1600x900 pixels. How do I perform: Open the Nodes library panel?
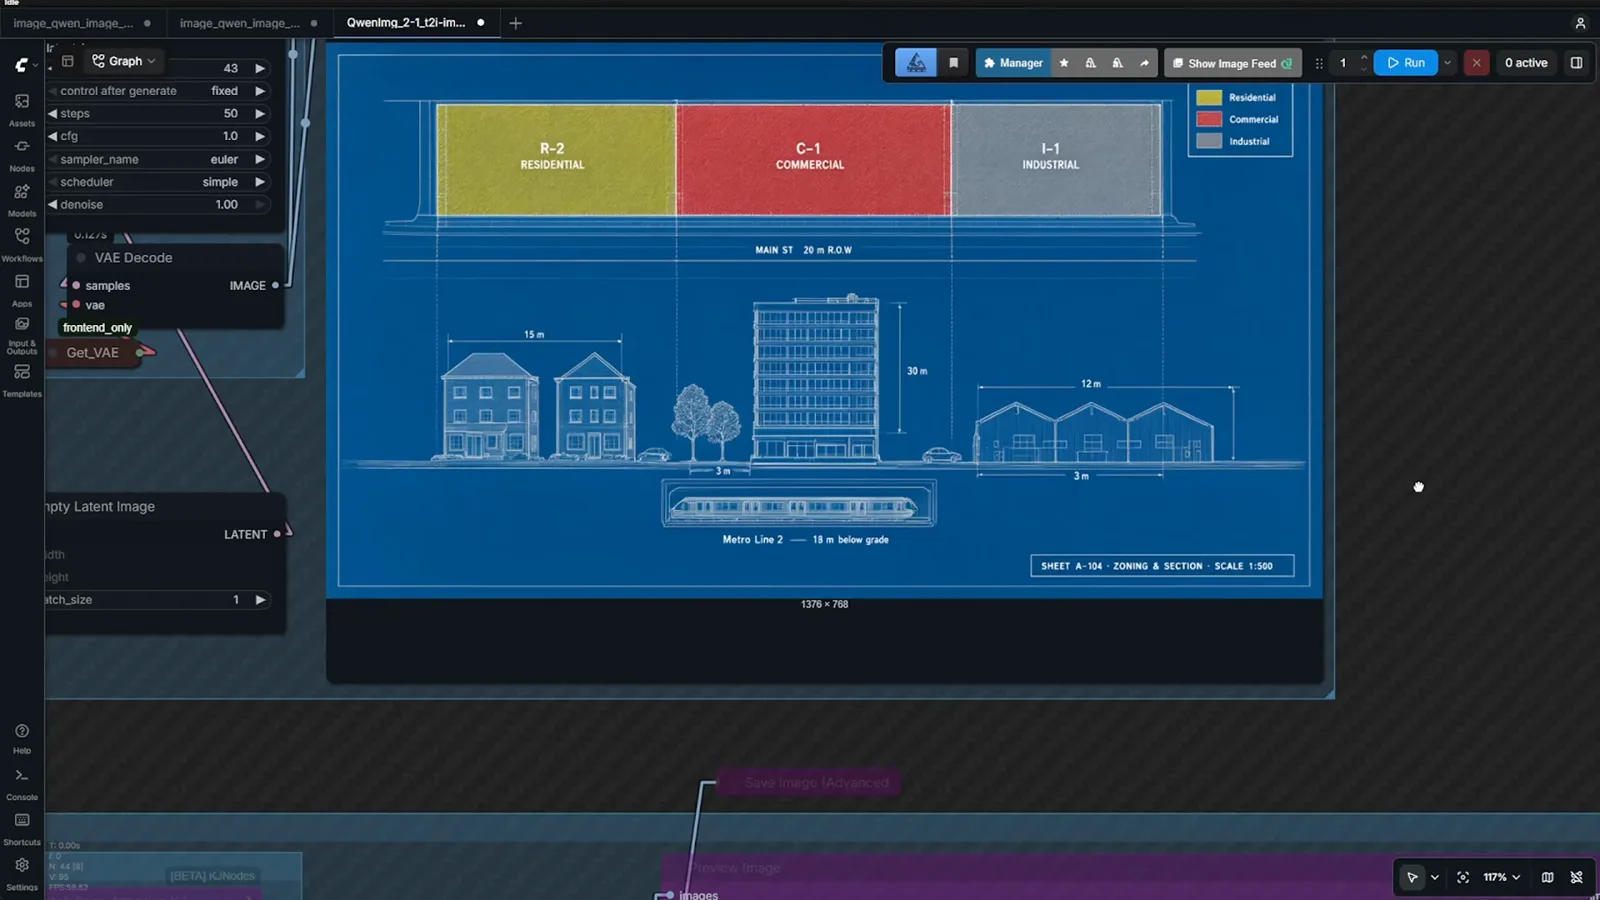tap(22, 154)
